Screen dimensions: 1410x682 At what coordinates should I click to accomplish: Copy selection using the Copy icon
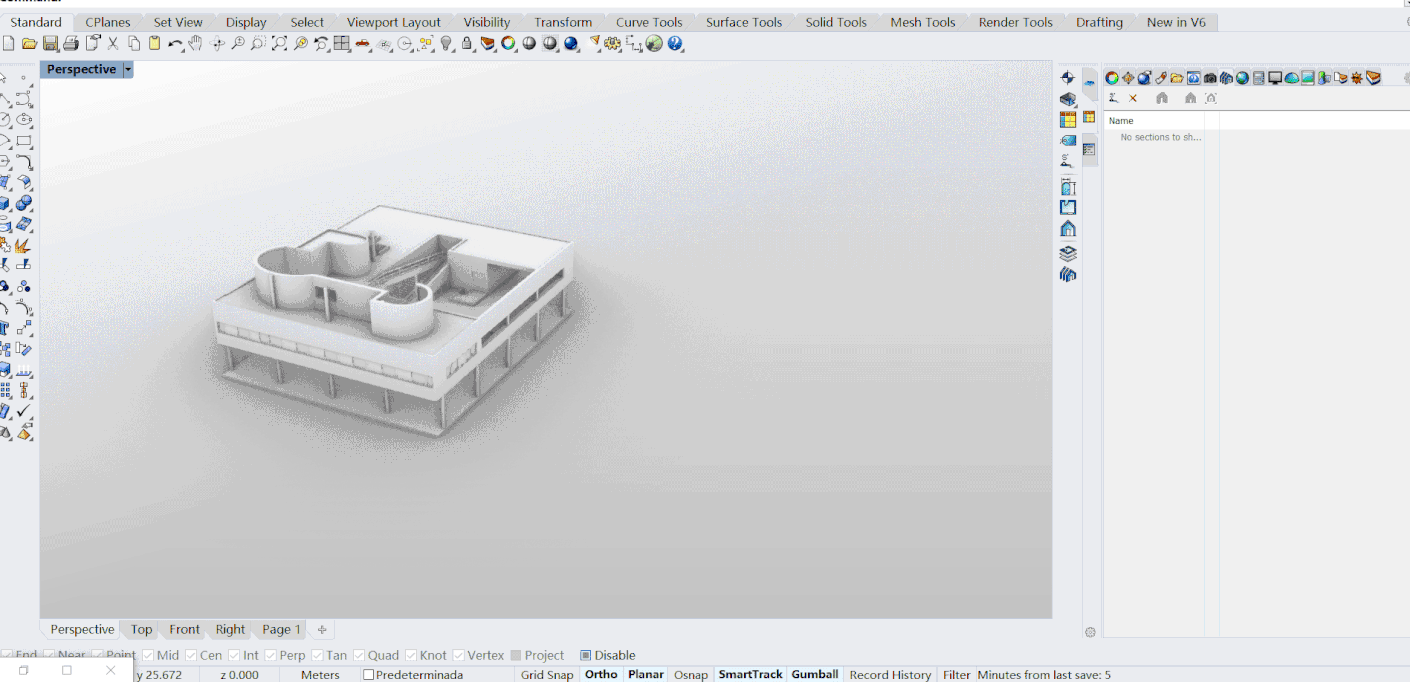(x=134, y=44)
